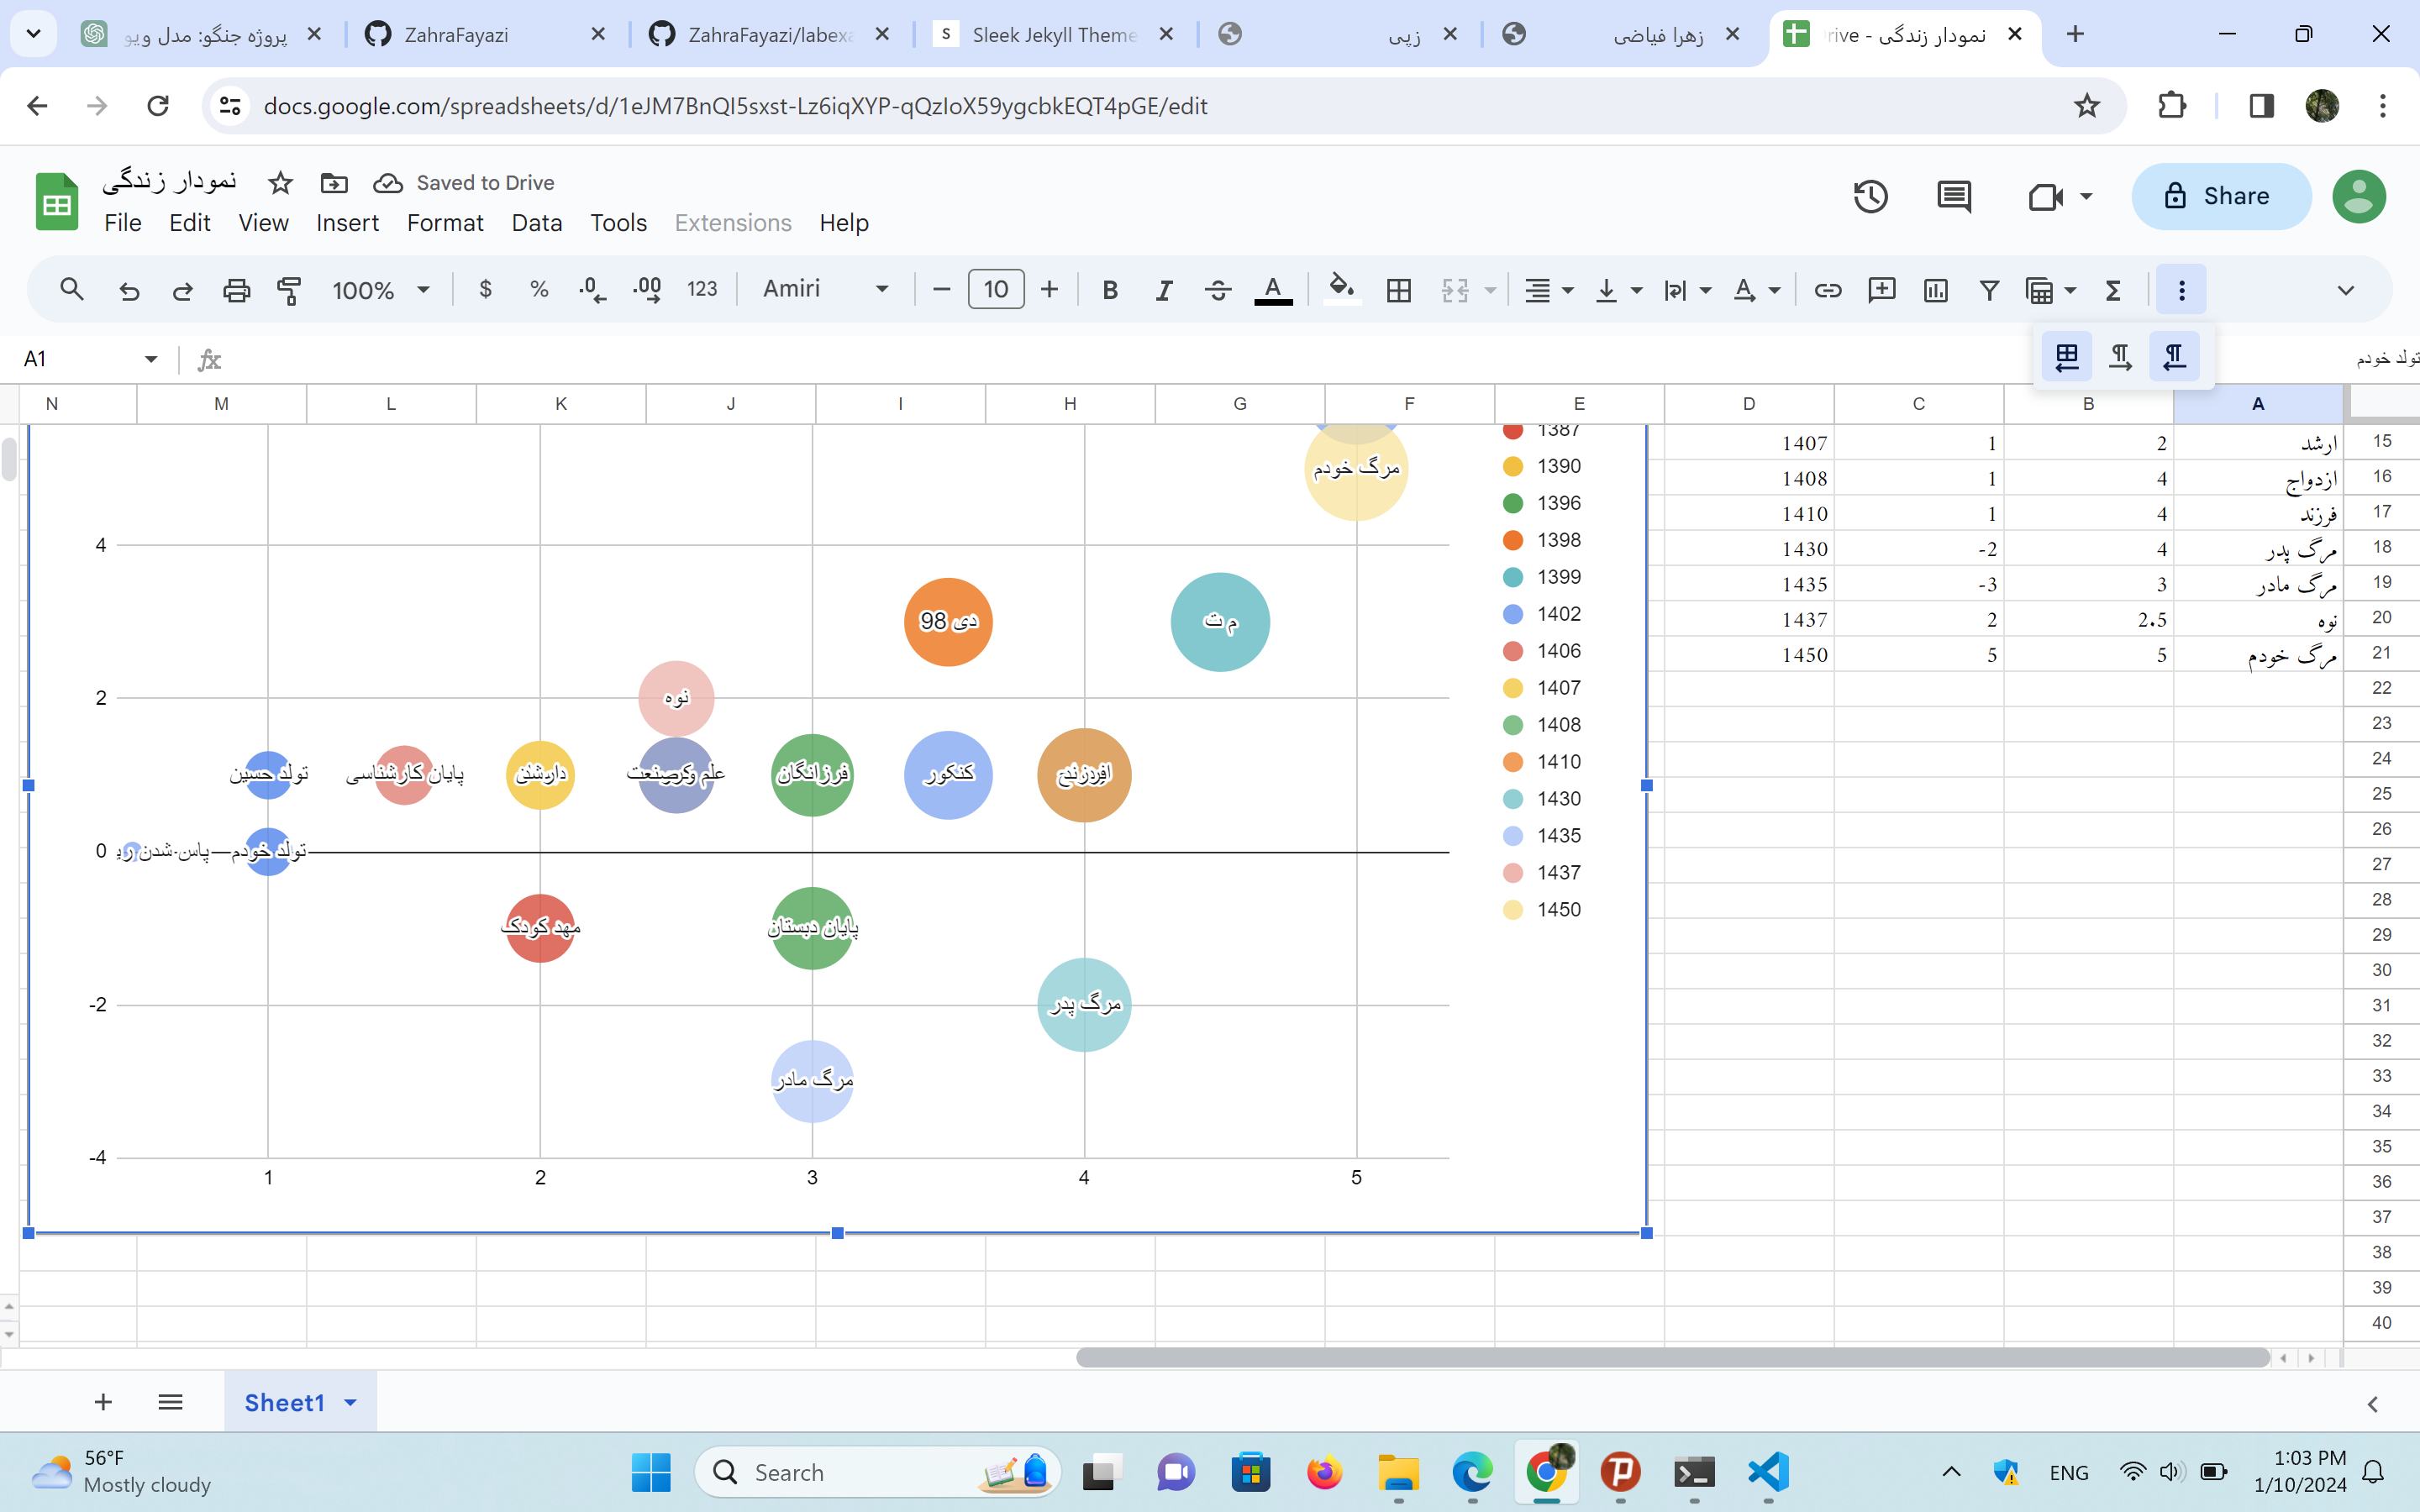Click the create filter funnel icon
This screenshot has height=1512, width=2420.
[1989, 290]
